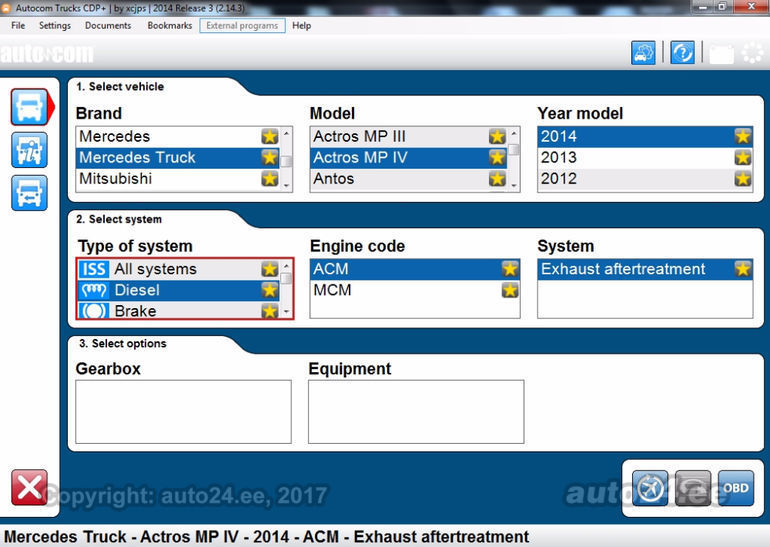Click the battery status icon

coord(721,53)
